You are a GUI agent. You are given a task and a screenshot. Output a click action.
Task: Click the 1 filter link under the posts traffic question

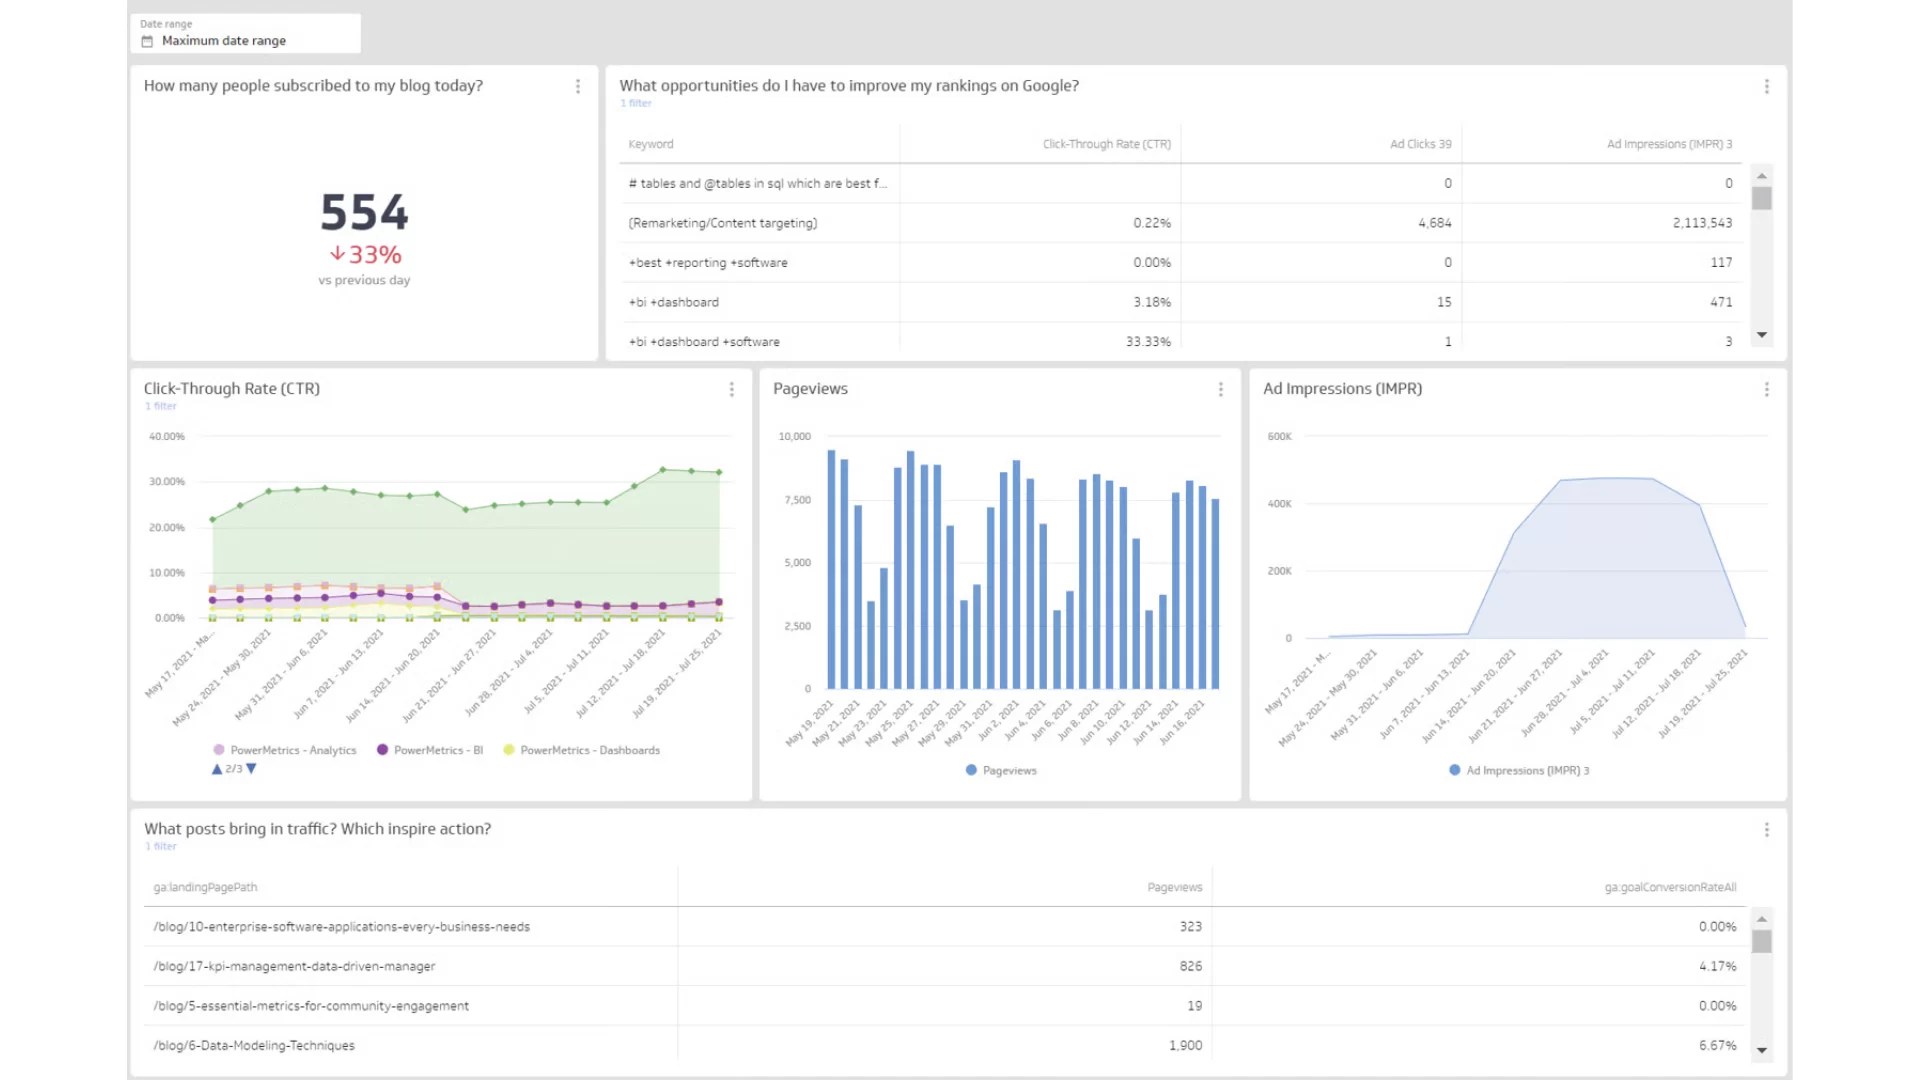click(x=160, y=846)
